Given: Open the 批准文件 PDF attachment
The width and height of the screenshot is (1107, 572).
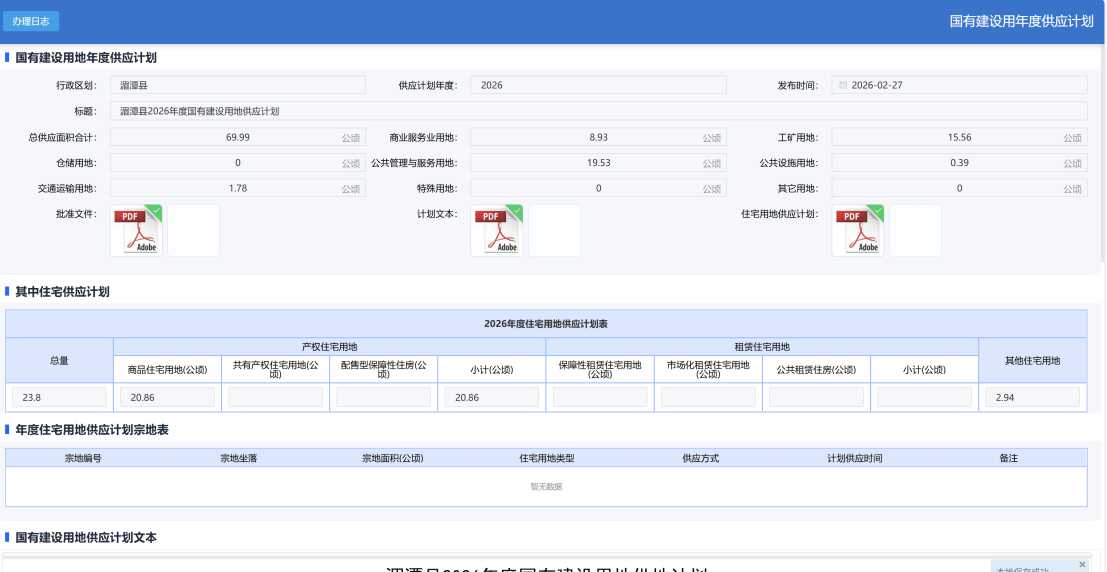Looking at the screenshot, I should click(x=136, y=230).
